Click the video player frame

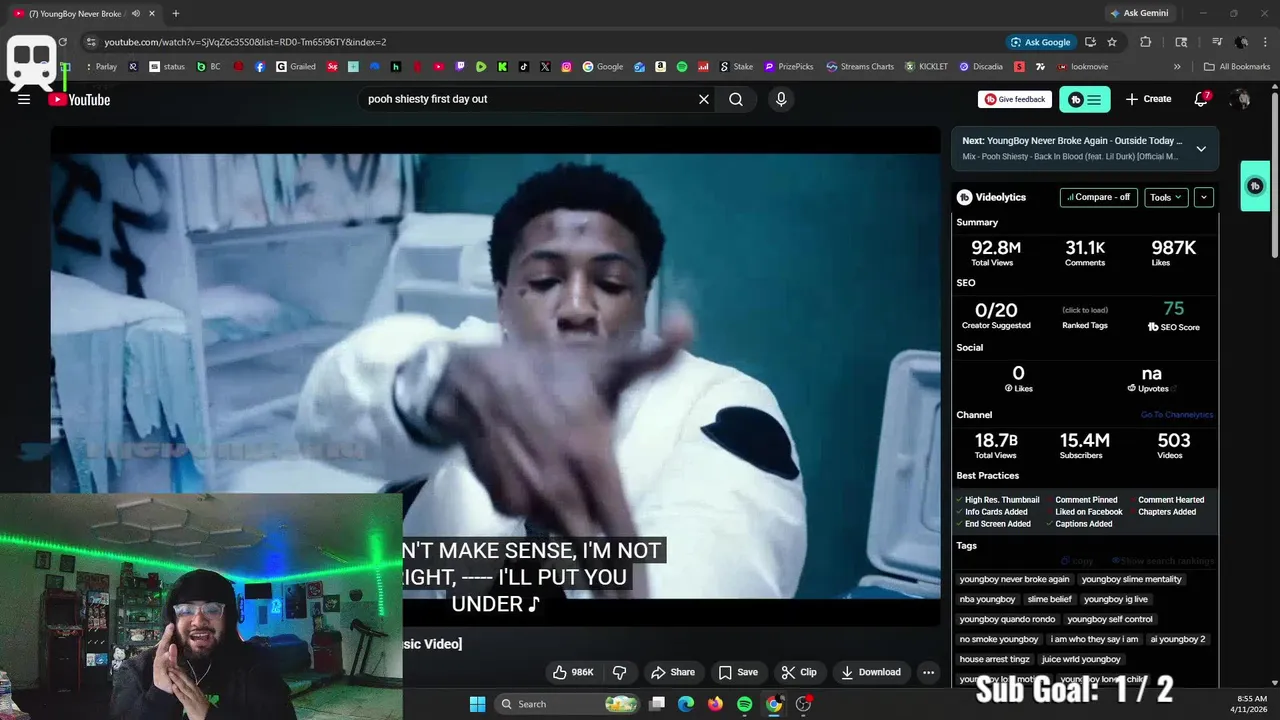(495, 375)
